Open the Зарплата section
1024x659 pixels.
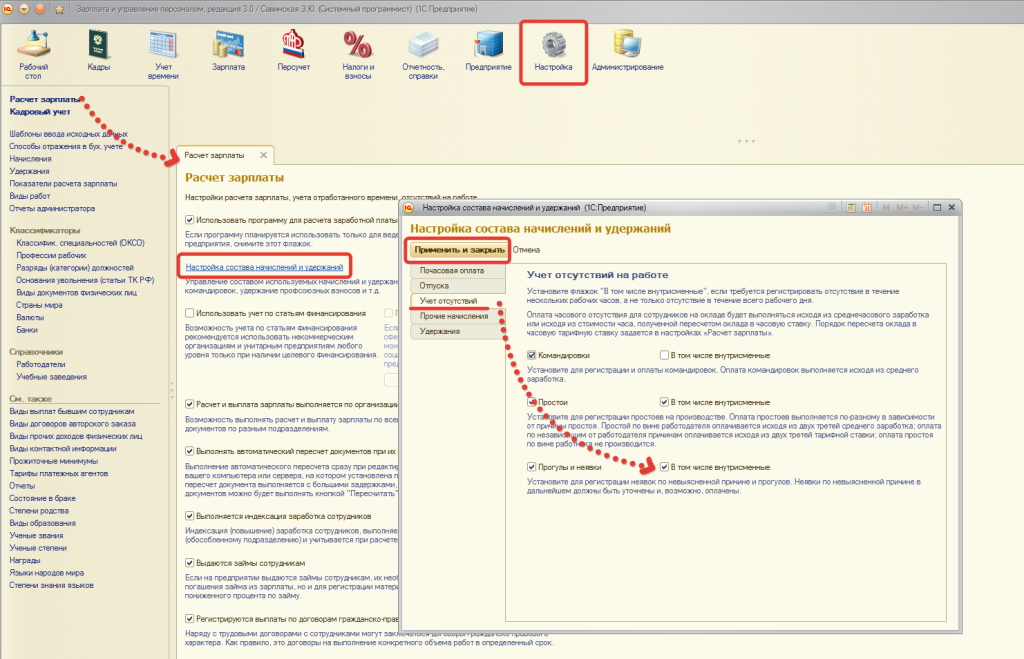click(x=228, y=51)
